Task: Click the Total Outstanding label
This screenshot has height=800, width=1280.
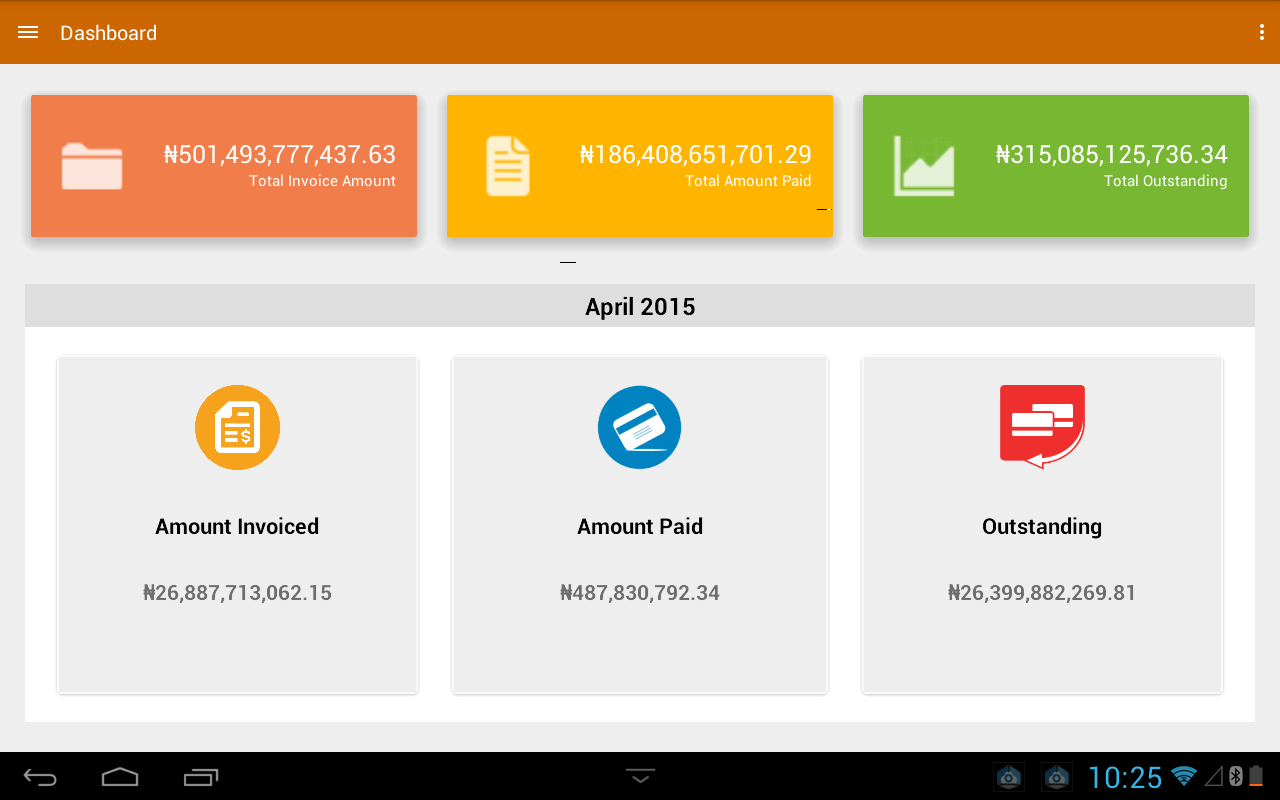Action: (1166, 181)
